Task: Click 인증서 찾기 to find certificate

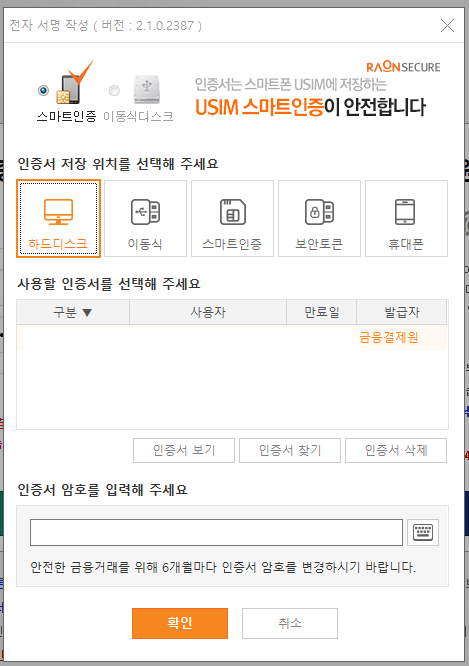Action: coord(290,450)
